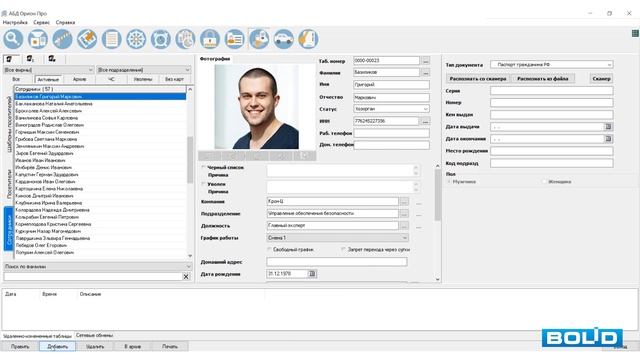This screenshot has width=640, height=360.
Task: Click the ship's wheel toolbar icon
Action: (136, 39)
